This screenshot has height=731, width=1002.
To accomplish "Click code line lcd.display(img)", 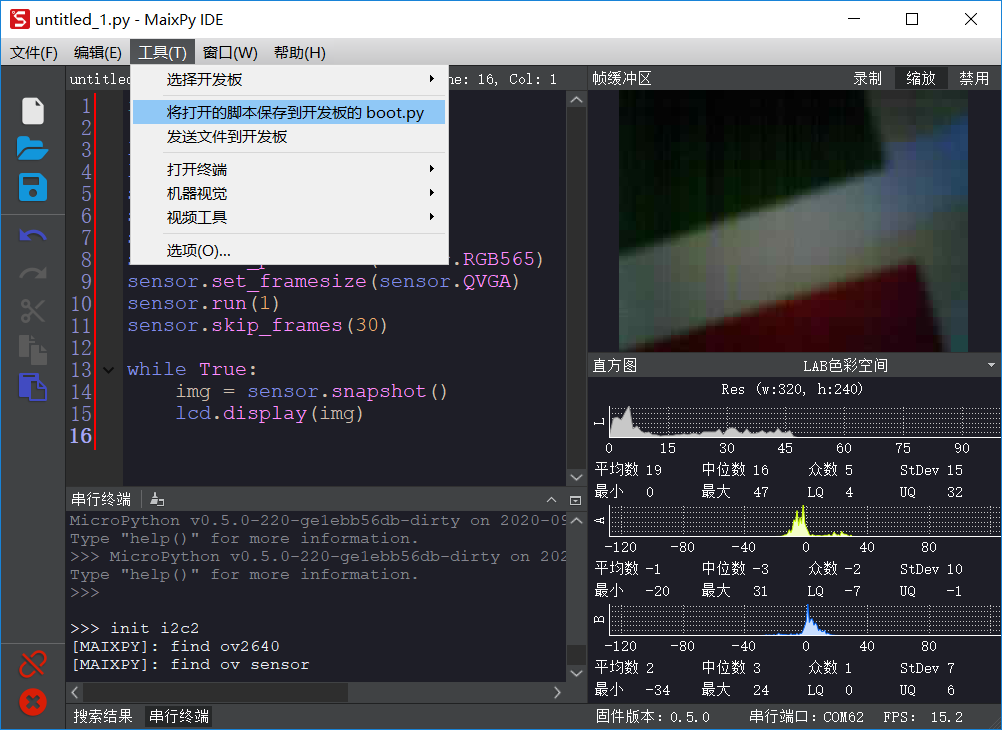I will tap(270, 413).
